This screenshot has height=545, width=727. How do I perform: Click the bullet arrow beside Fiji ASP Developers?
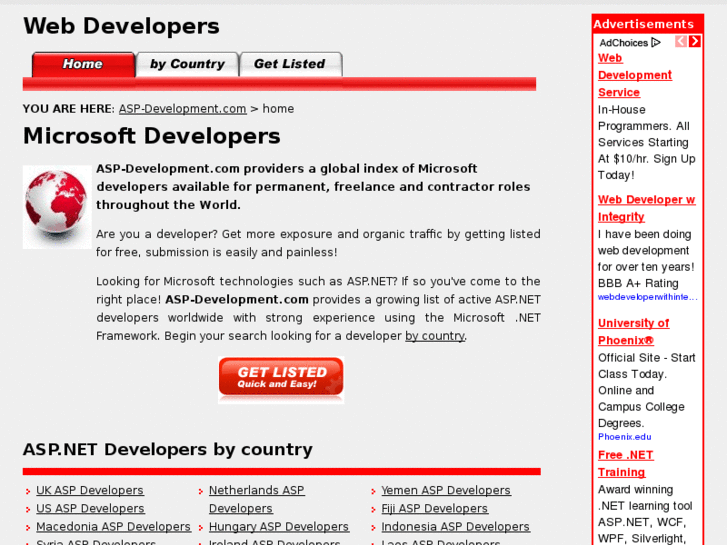pyautogui.click(x=373, y=510)
